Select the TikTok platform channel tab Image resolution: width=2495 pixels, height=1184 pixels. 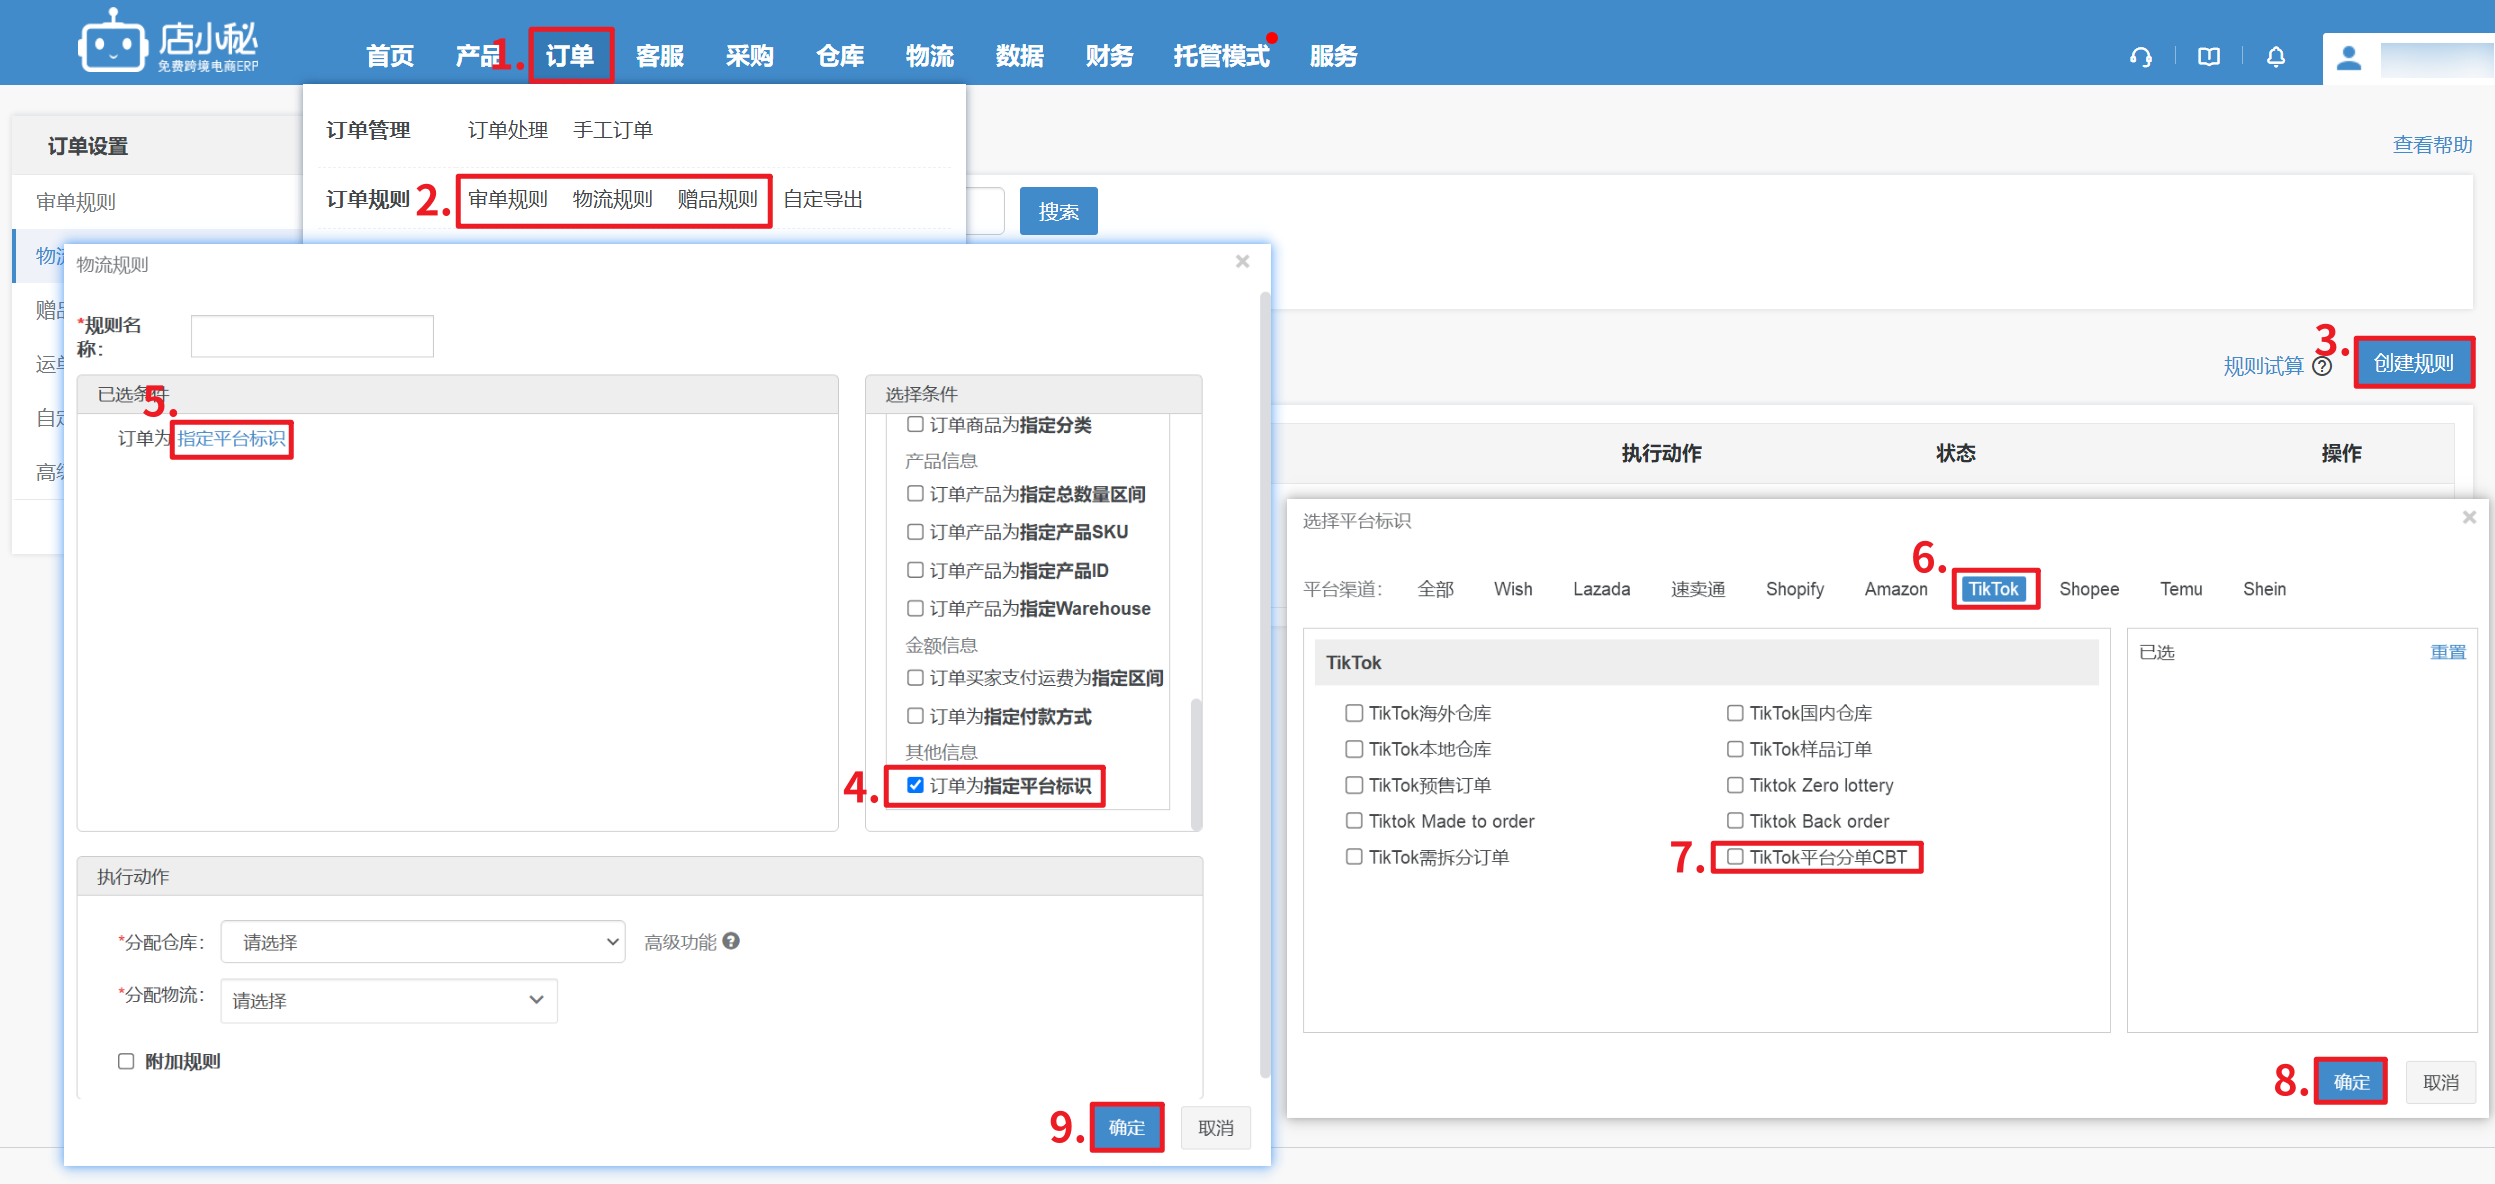[1993, 589]
